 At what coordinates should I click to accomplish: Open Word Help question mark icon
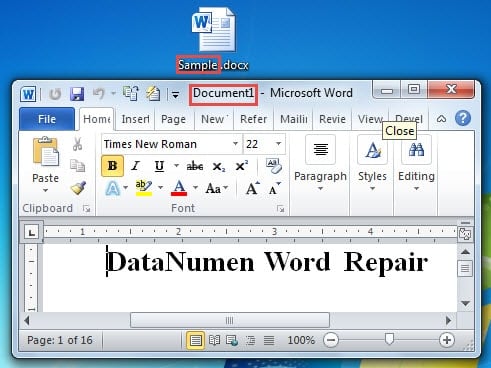tap(463, 118)
